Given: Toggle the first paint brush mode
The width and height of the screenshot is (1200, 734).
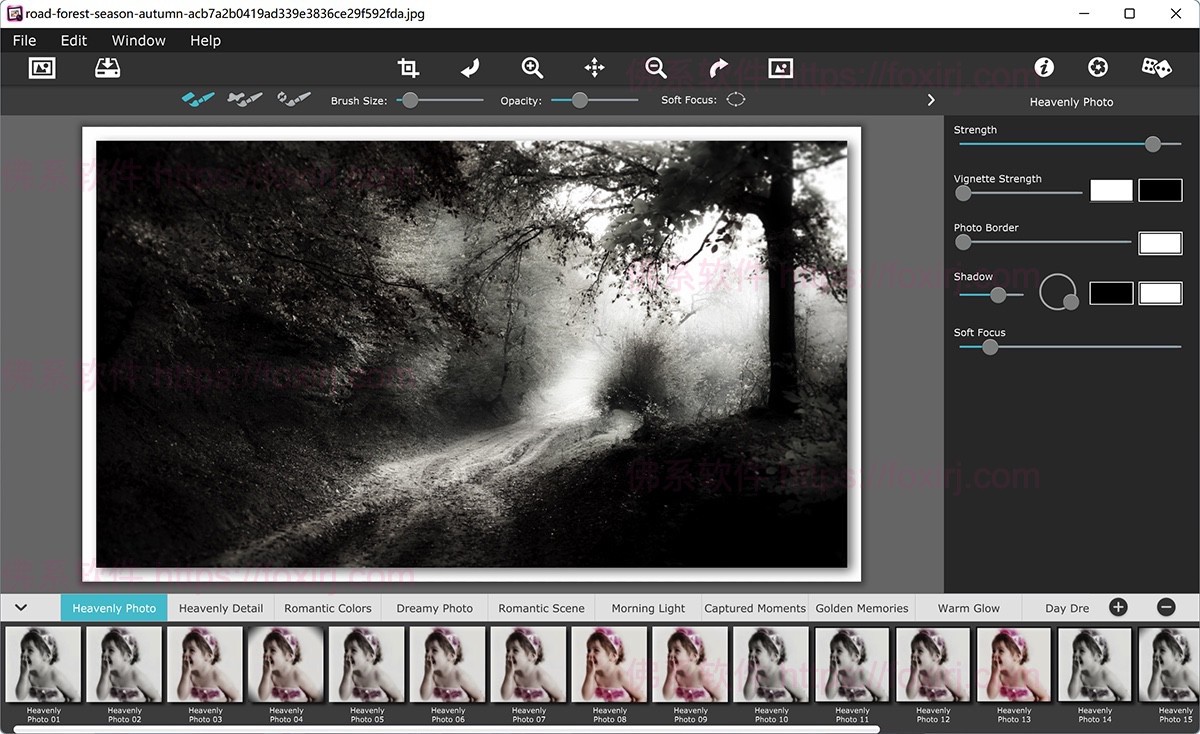Looking at the screenshot, I should point(197,99).
